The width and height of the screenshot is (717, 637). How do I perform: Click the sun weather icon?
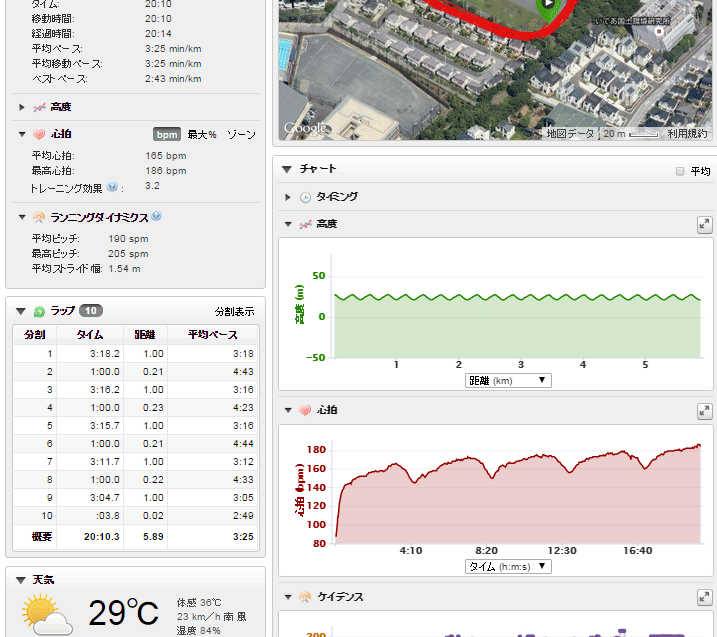(46, 613)
